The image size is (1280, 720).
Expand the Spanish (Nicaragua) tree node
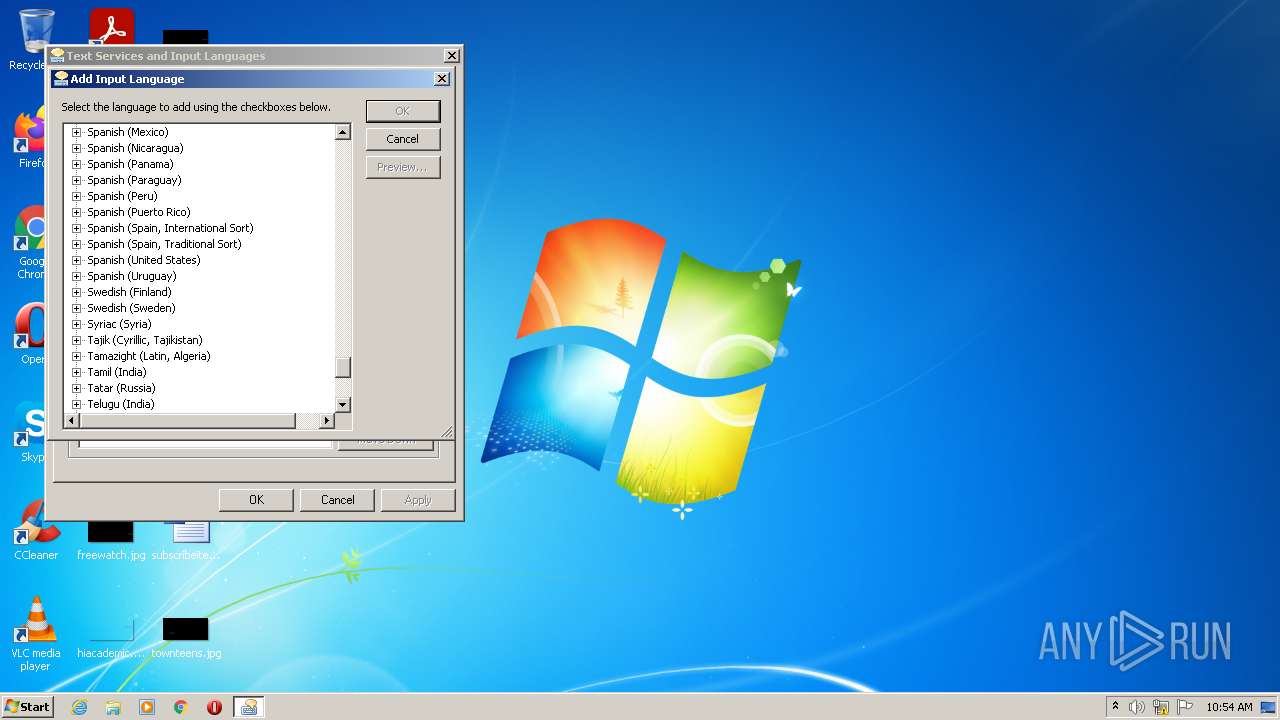pos(76,148)
